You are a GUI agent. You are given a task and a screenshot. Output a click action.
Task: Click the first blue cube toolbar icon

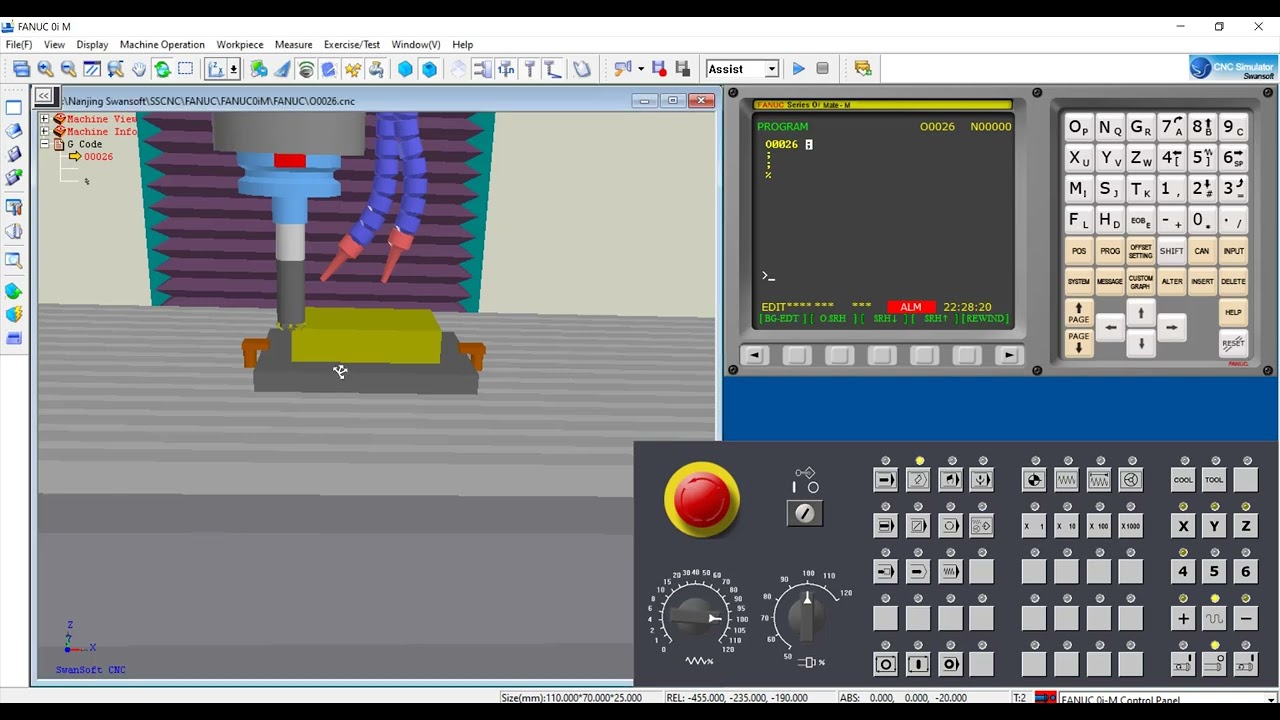405,69
